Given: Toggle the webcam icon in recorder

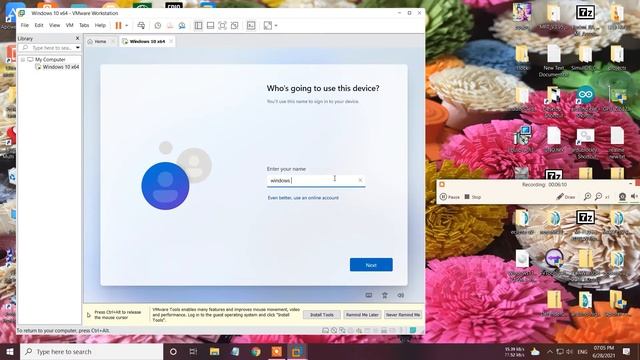Looking at the screenshot, I should (622, 197).
